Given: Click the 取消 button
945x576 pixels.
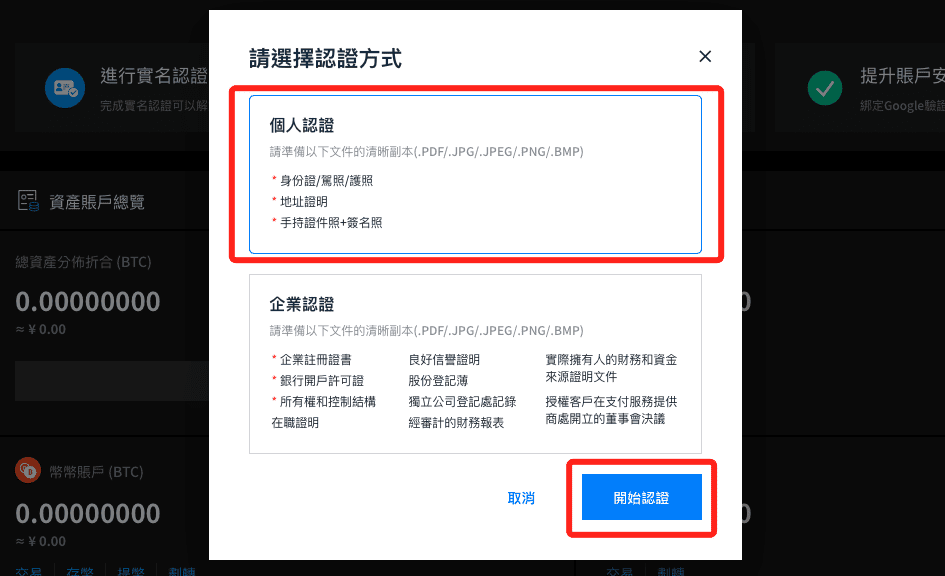Looking at the screenshot, I should click(x=521, y=498).
